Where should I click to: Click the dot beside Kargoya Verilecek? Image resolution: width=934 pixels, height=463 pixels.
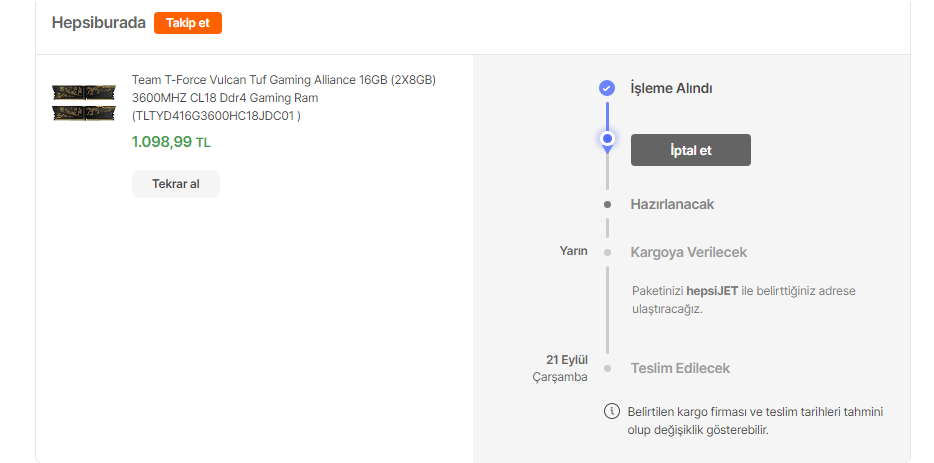607,252
